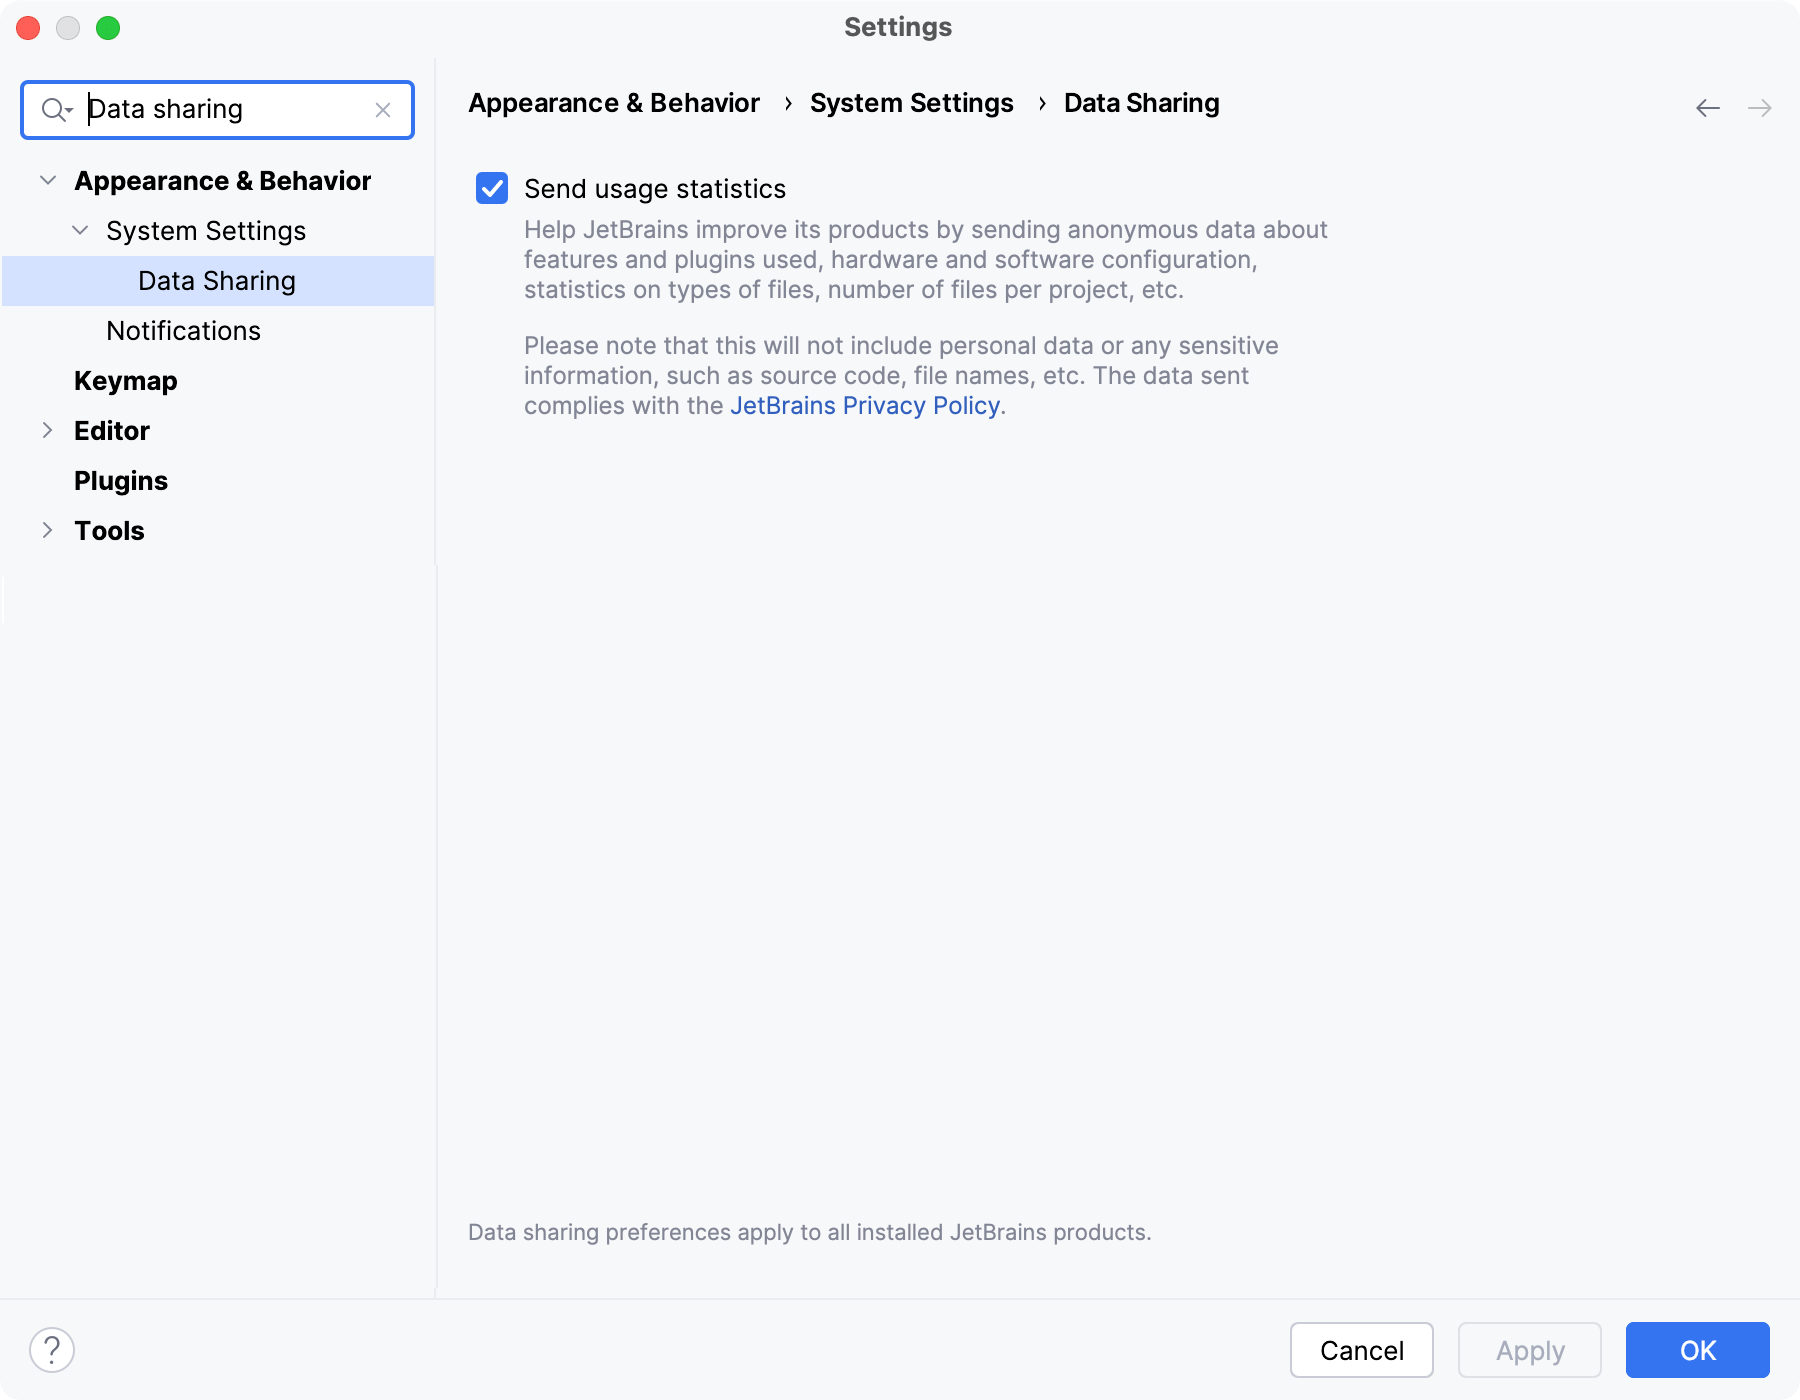Collapse the System Settings section
The height and width of the screenshot is (1400, 1800).
[79, 230]
